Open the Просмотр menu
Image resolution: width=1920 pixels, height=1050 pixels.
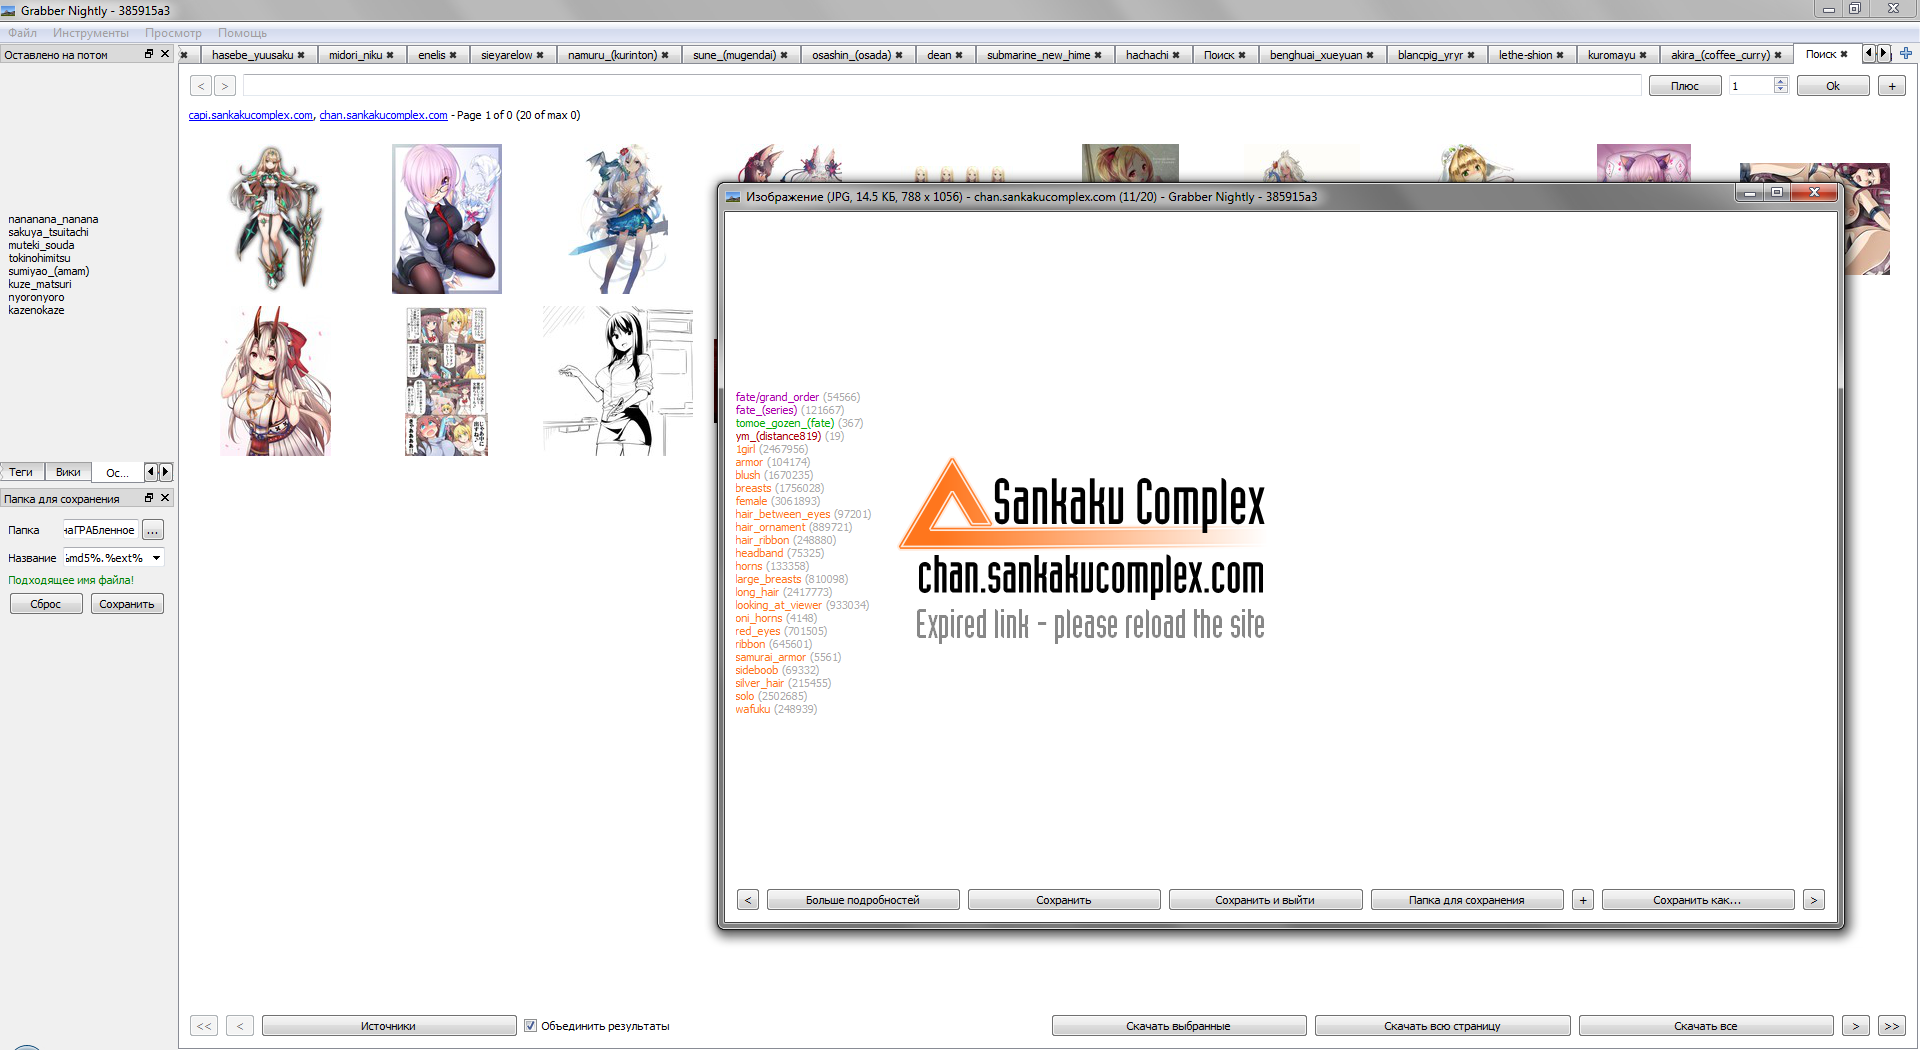(x=173, y=33)
